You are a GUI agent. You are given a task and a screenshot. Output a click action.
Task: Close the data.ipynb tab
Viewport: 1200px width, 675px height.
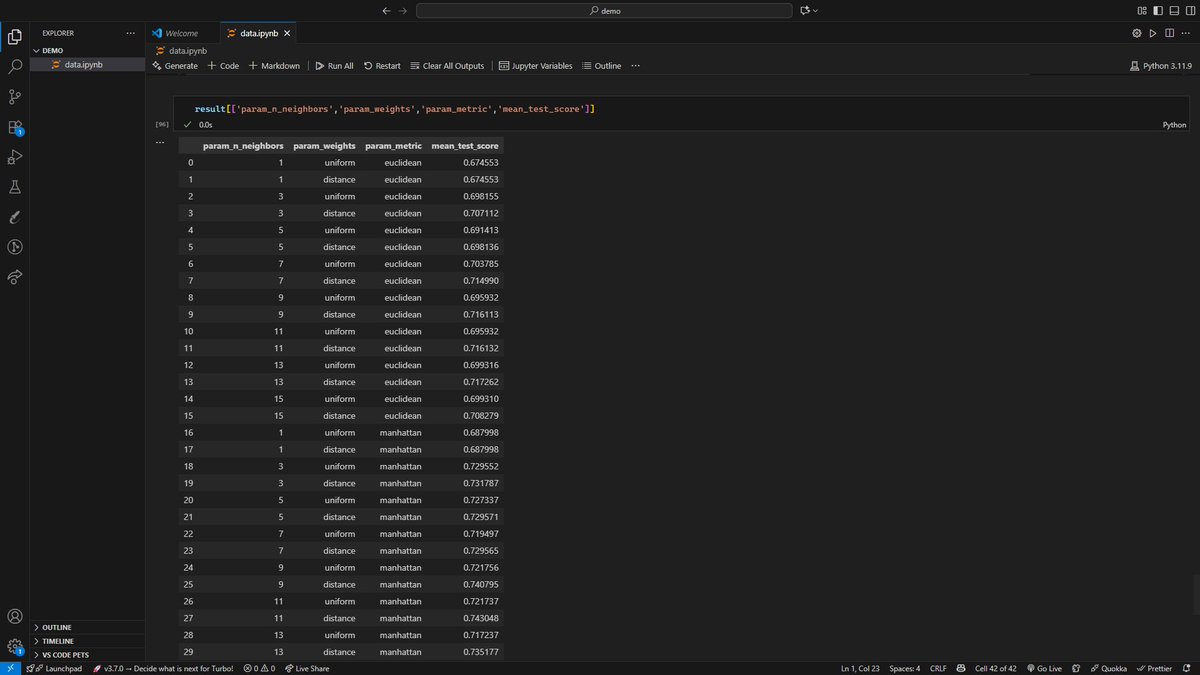288,33
